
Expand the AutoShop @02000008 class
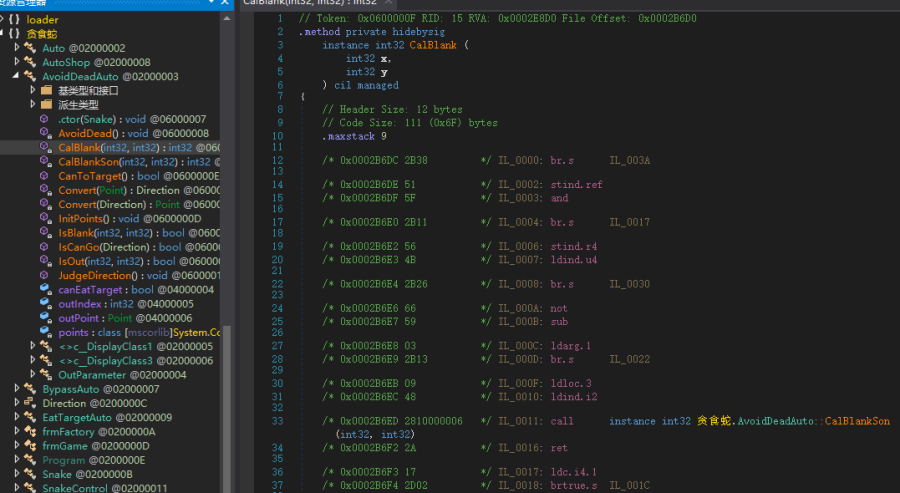pos(17,61)
